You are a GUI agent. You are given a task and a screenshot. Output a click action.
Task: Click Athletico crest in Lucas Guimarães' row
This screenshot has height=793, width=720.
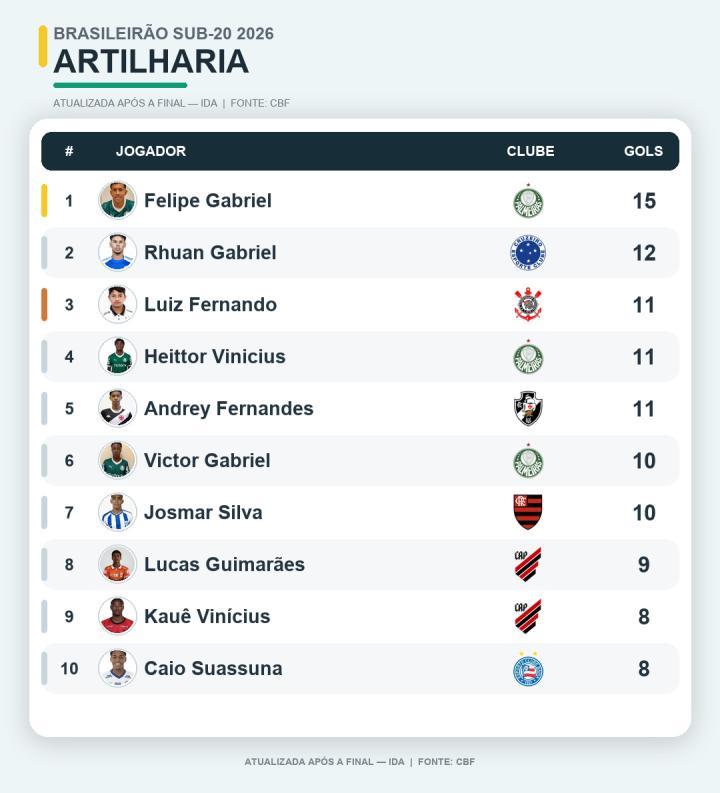pos(528,564)
